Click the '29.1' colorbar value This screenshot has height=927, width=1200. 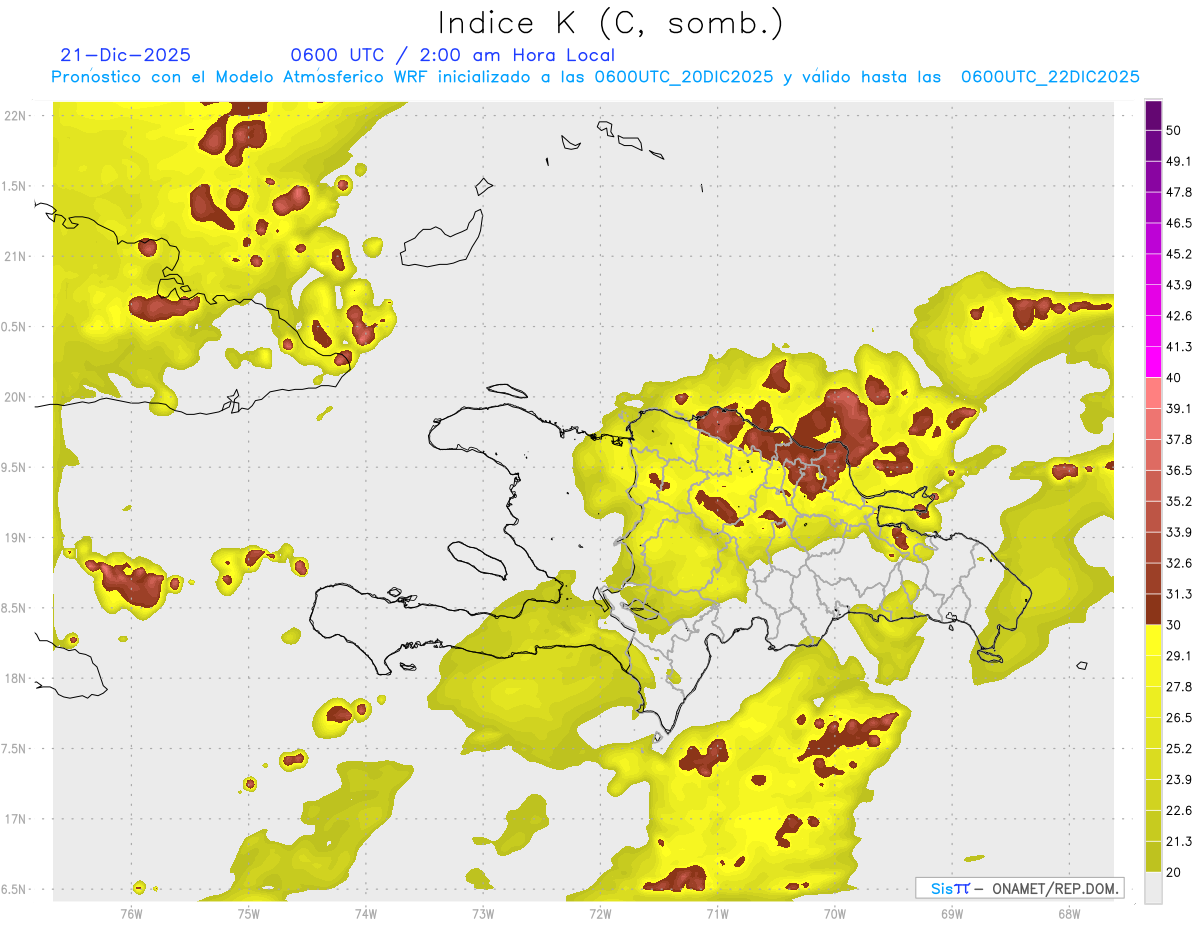coord(1180,656)
